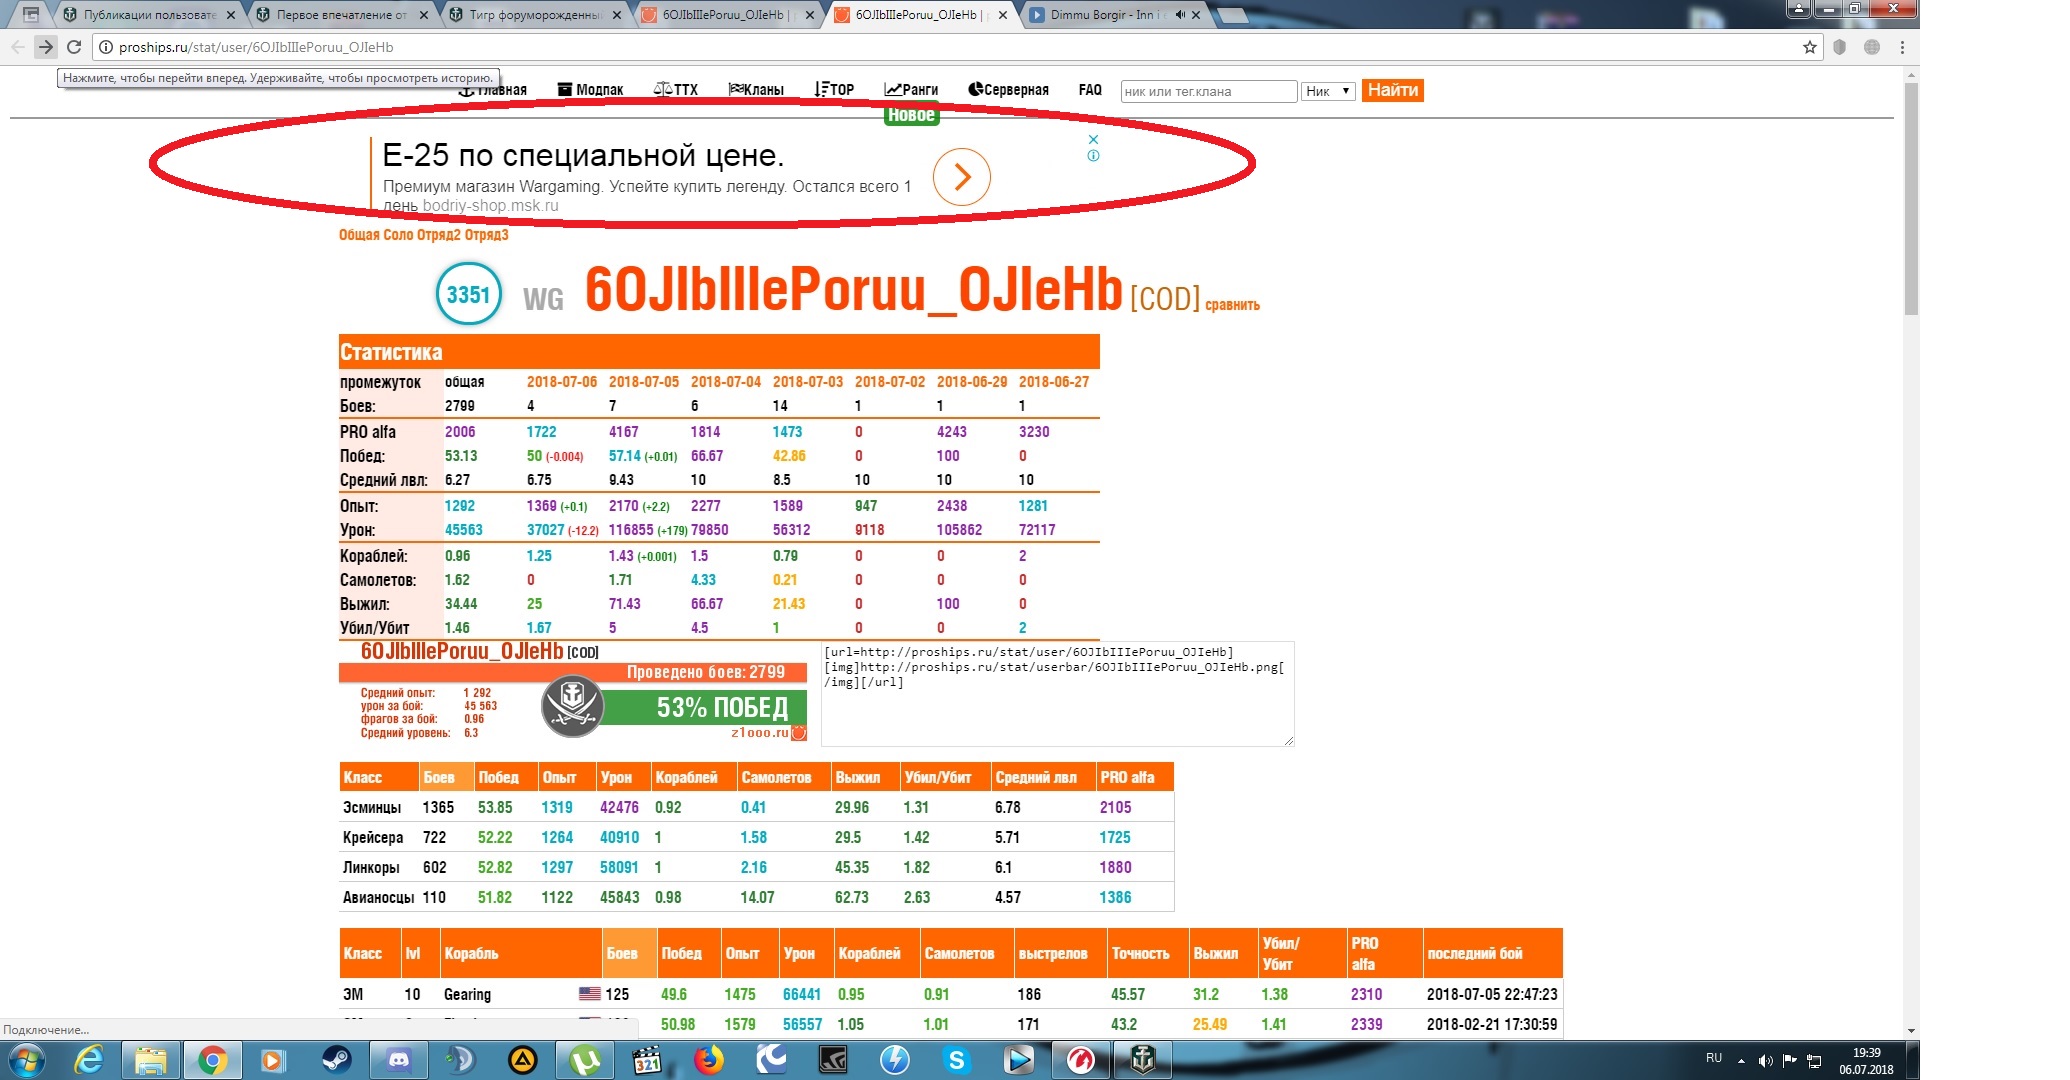Switch to the first 6OJIbIIIePoruu_OJIeHb tab
This screenshot has height=1080, width=2070.
(729, 15)
